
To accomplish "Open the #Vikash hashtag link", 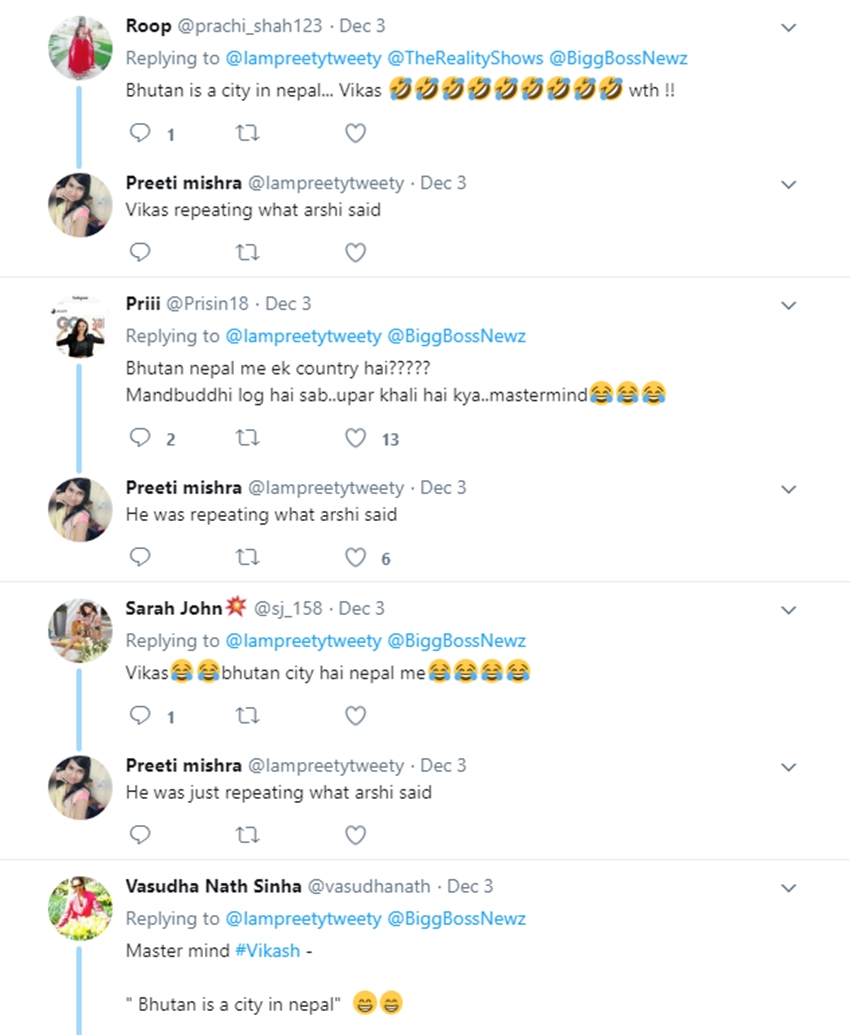I will pyautogui.click(x=267, y=950).
